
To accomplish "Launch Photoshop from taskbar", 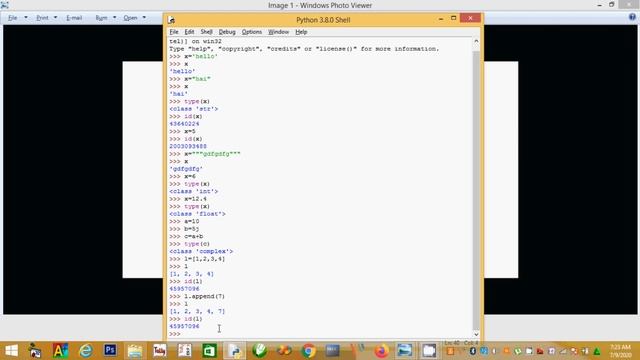I will click(x=110, y=350).
